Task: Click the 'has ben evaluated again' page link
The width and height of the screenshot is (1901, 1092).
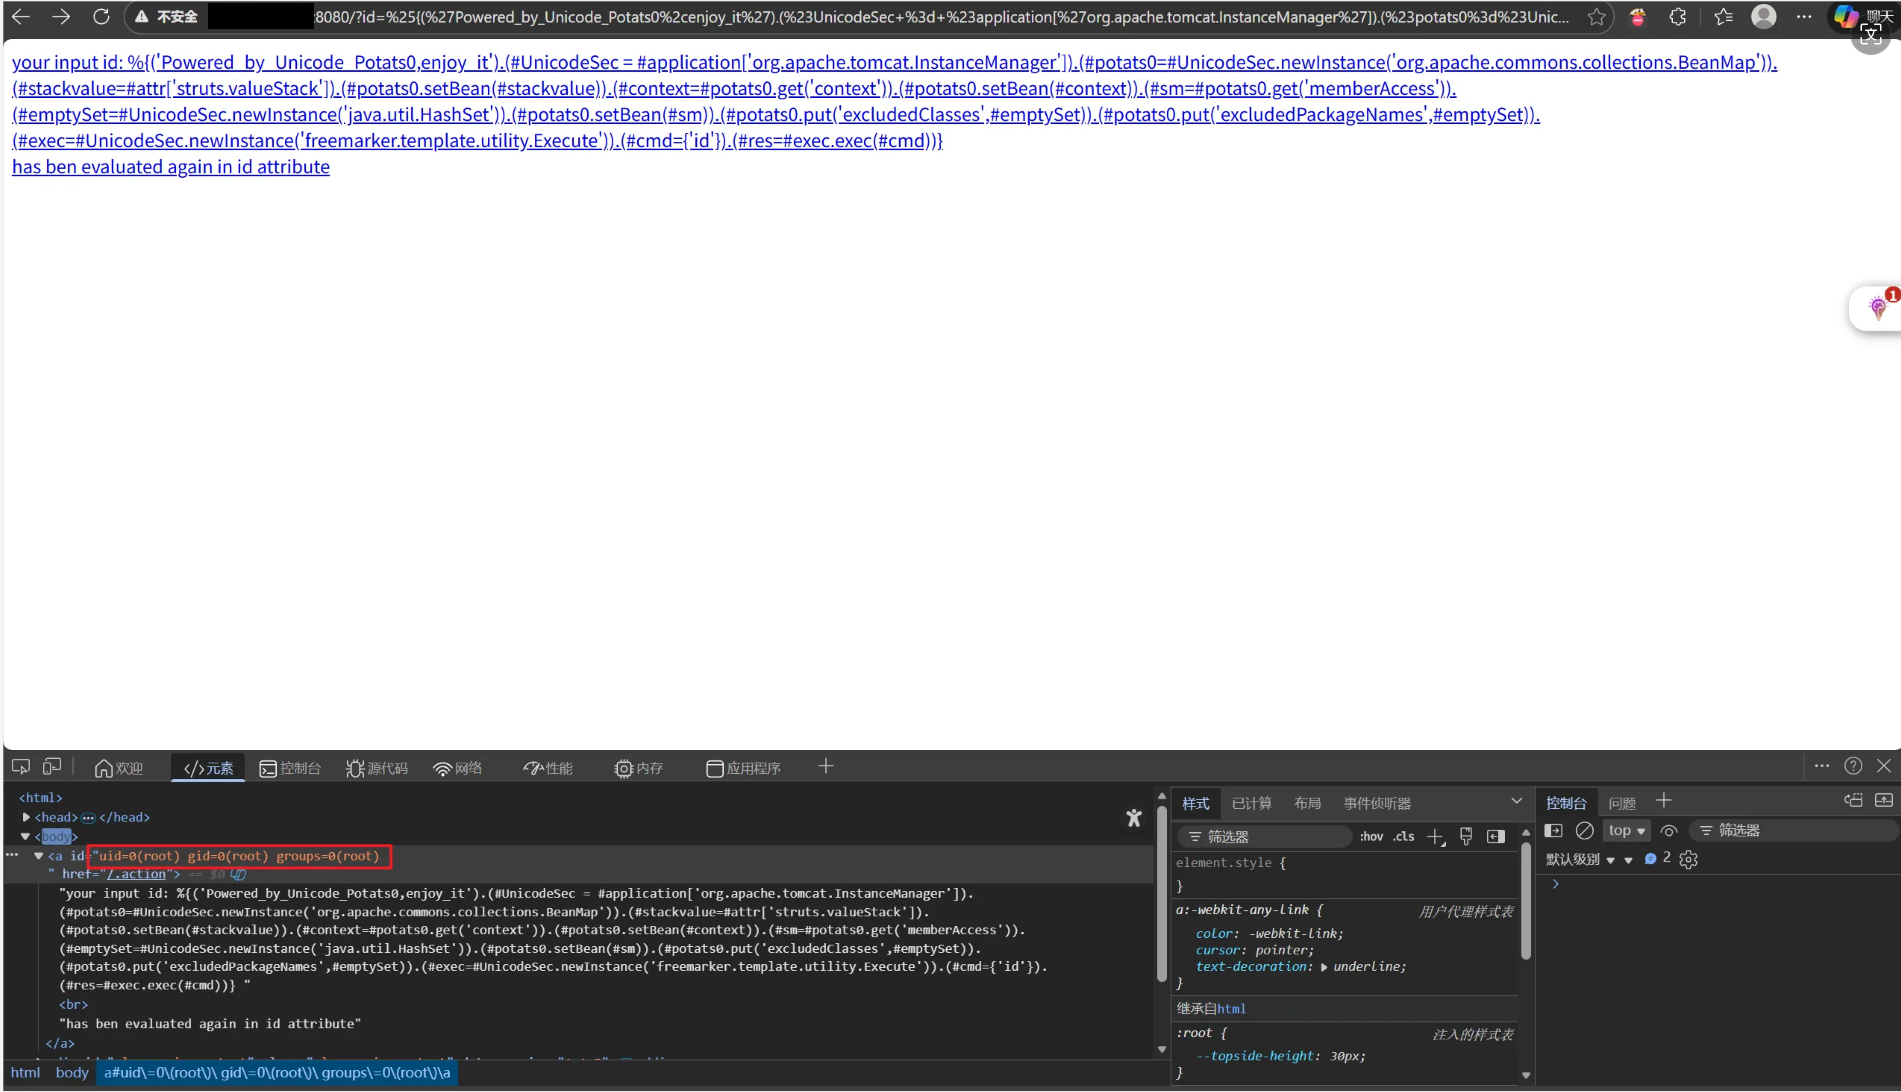Action: (171, 167)
